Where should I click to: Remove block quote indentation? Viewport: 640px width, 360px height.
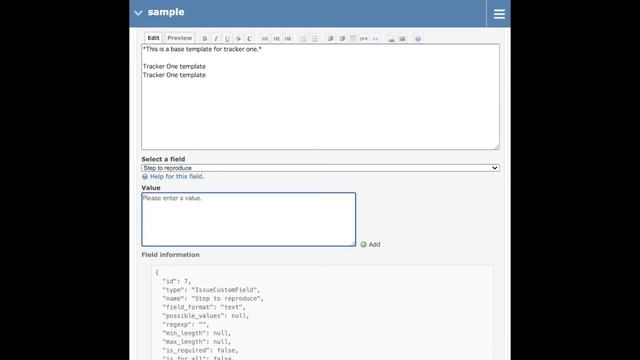pyautogui.click(x=342, y=38)
